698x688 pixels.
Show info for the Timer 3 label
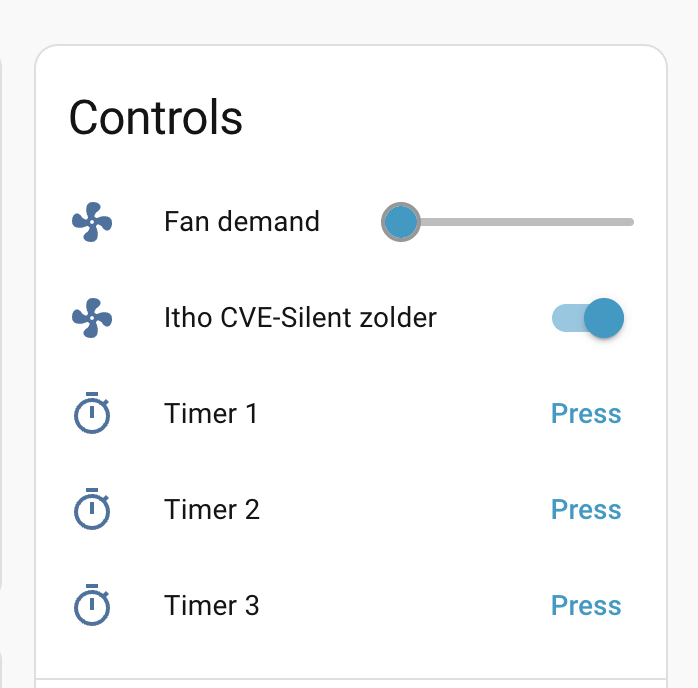coord(212,605)
